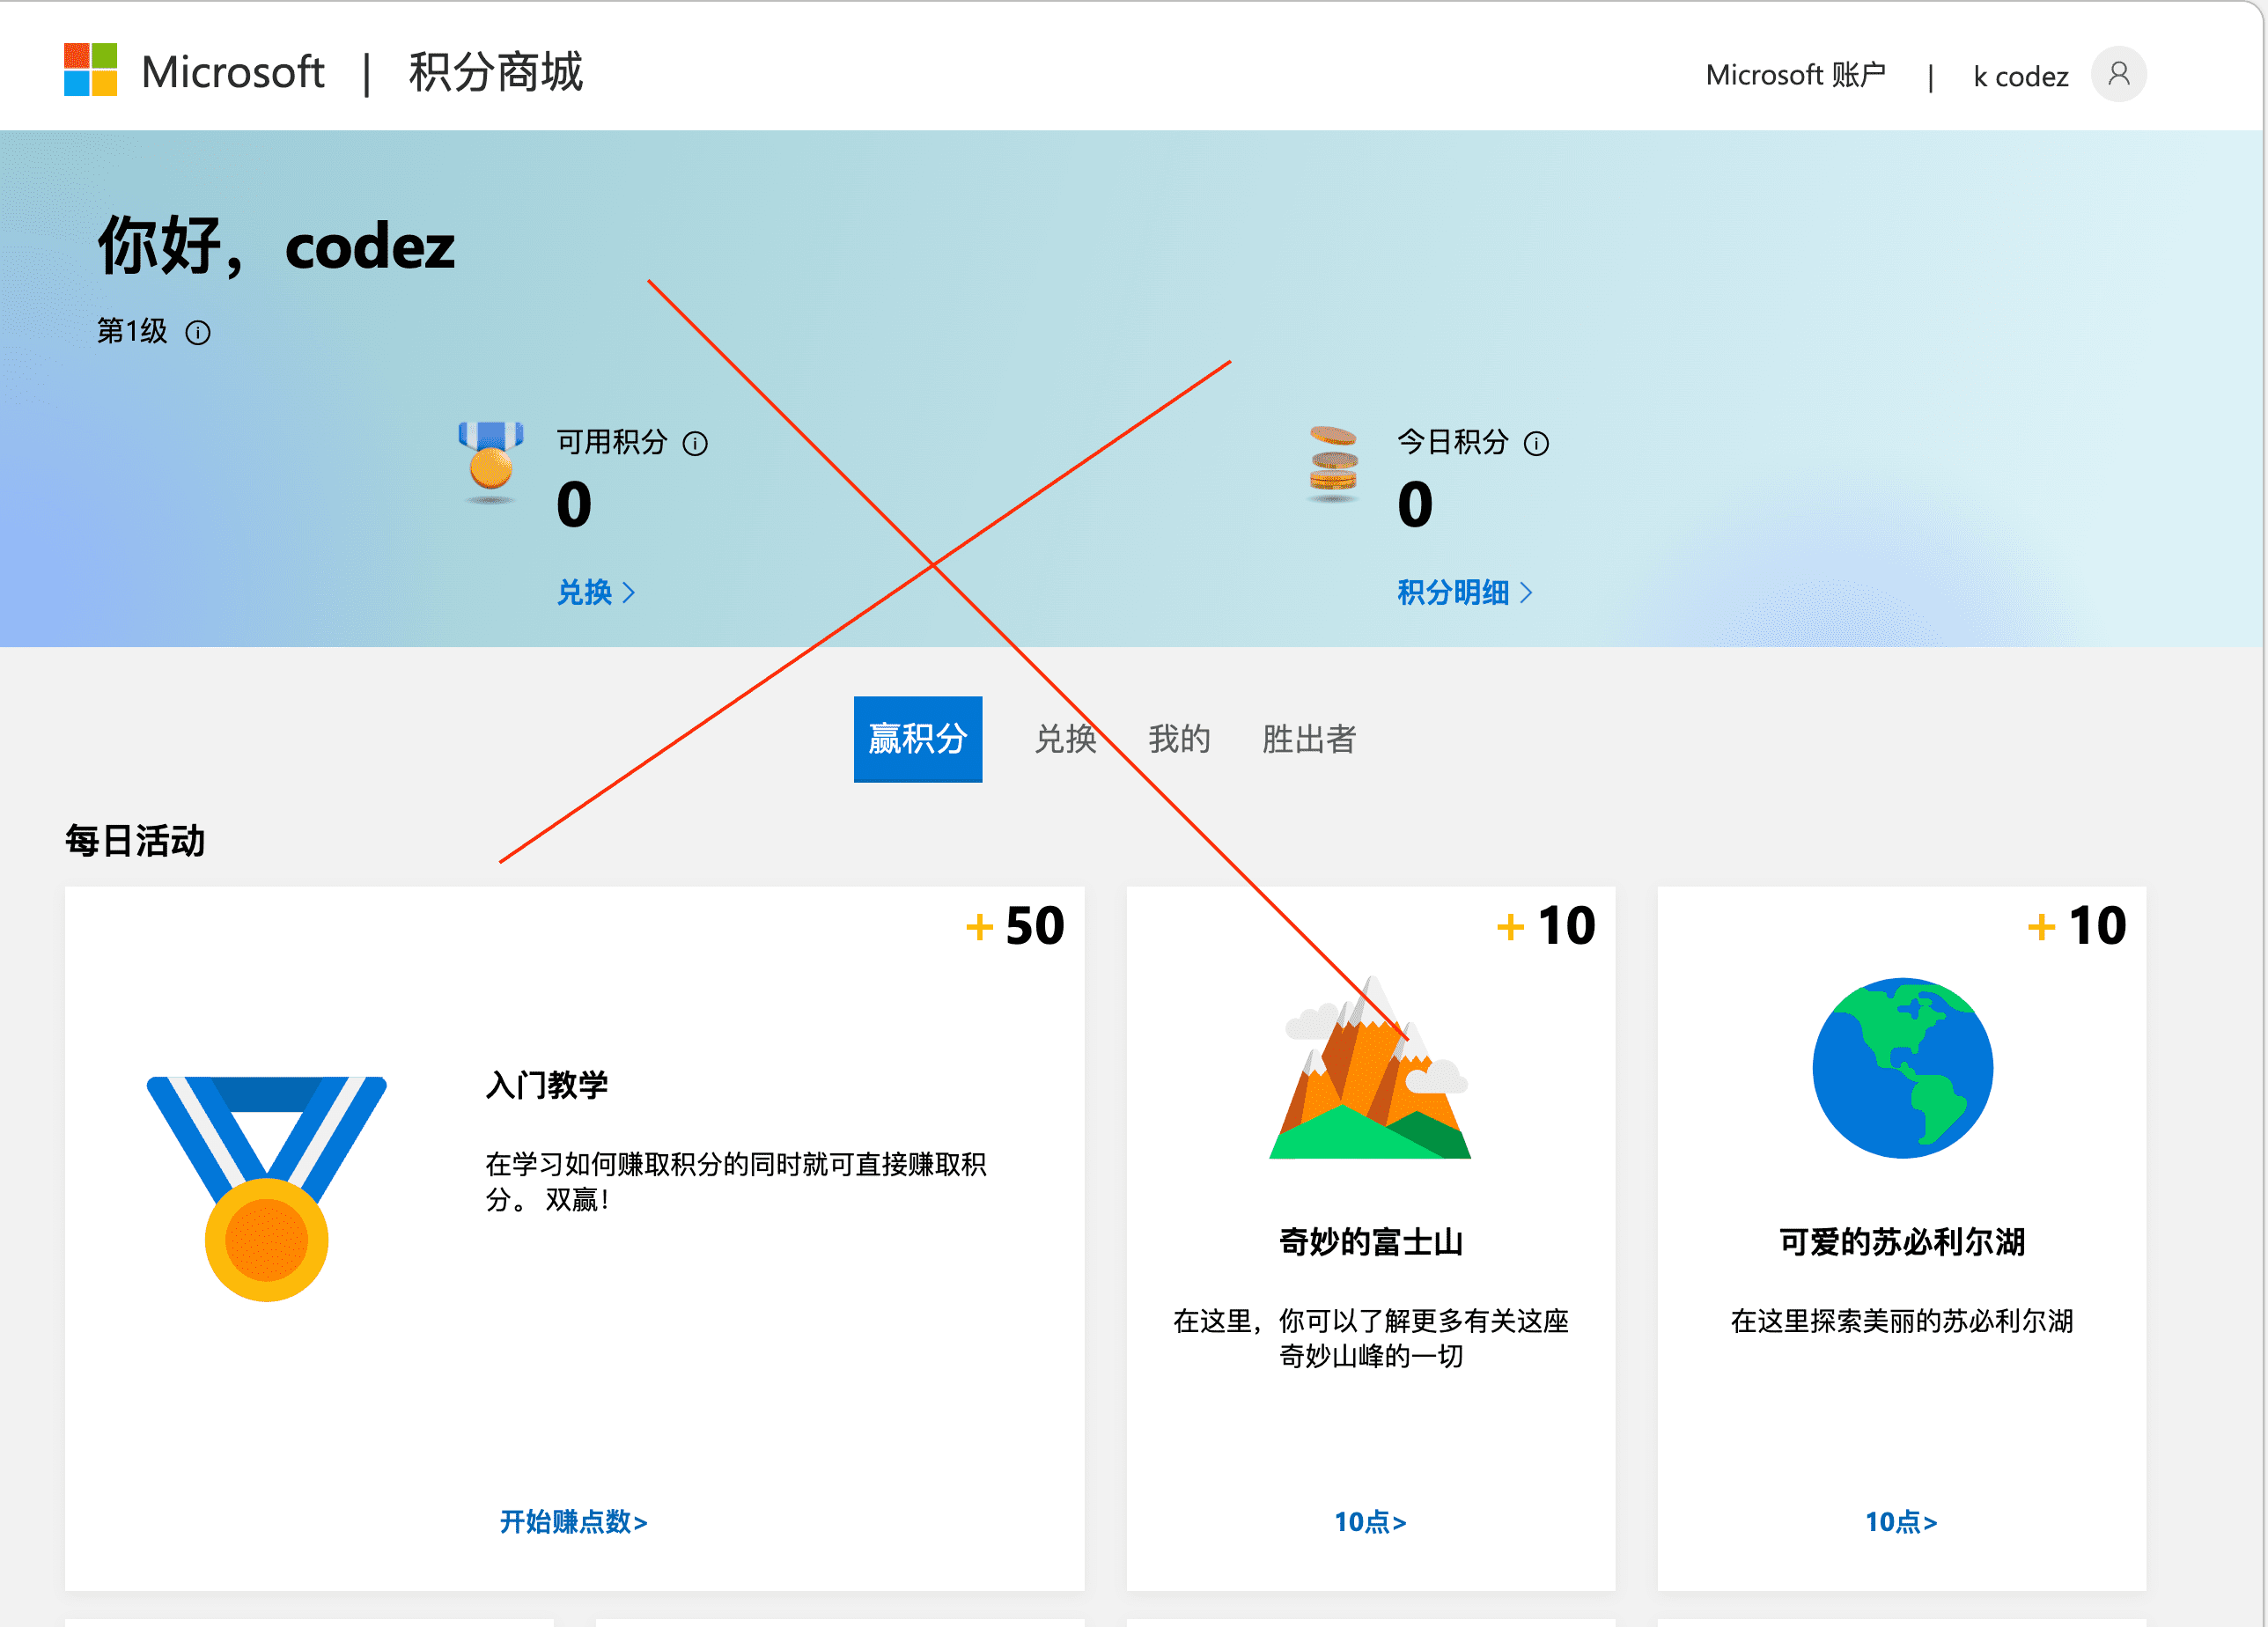The image size is (2268, 1627).
Task: Click info icon beside 可用积分
Action: click(x=695, y=443)
